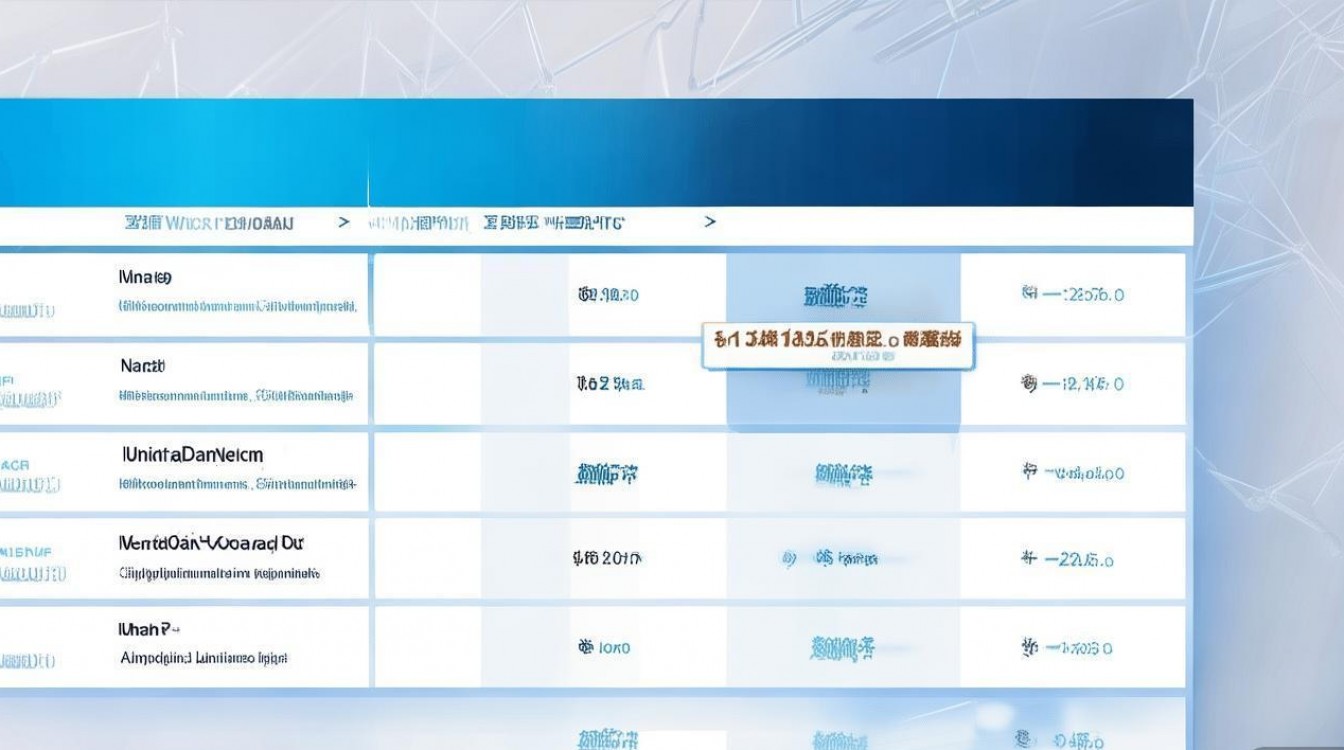Screen dimensions: 1344x750
Task: Click the "−2,146 0" value cell
Action: point(1072,383)
